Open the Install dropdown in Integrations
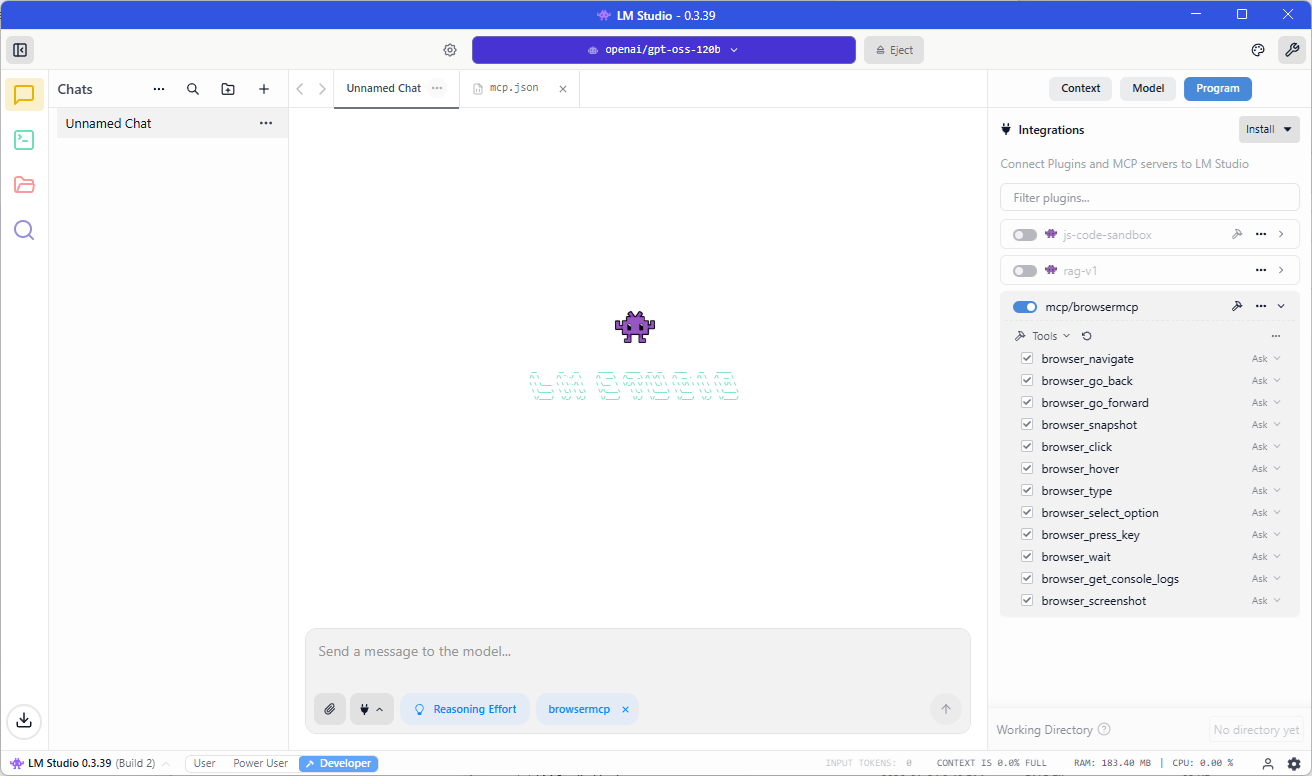The image size is (1312, 776). [1268, 129]
